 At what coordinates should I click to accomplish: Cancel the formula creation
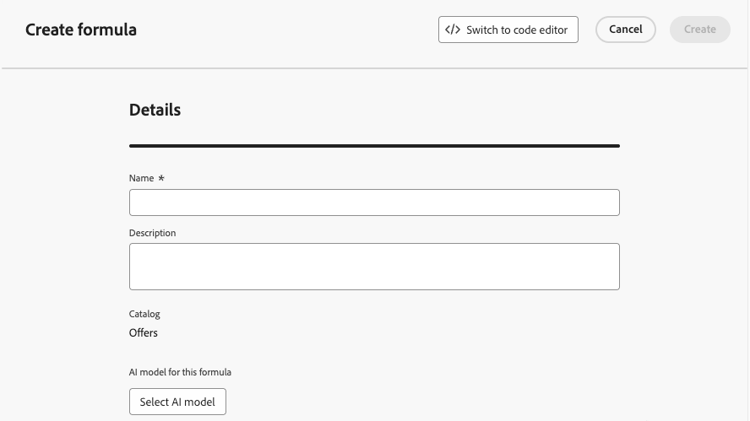click(625, 29)
